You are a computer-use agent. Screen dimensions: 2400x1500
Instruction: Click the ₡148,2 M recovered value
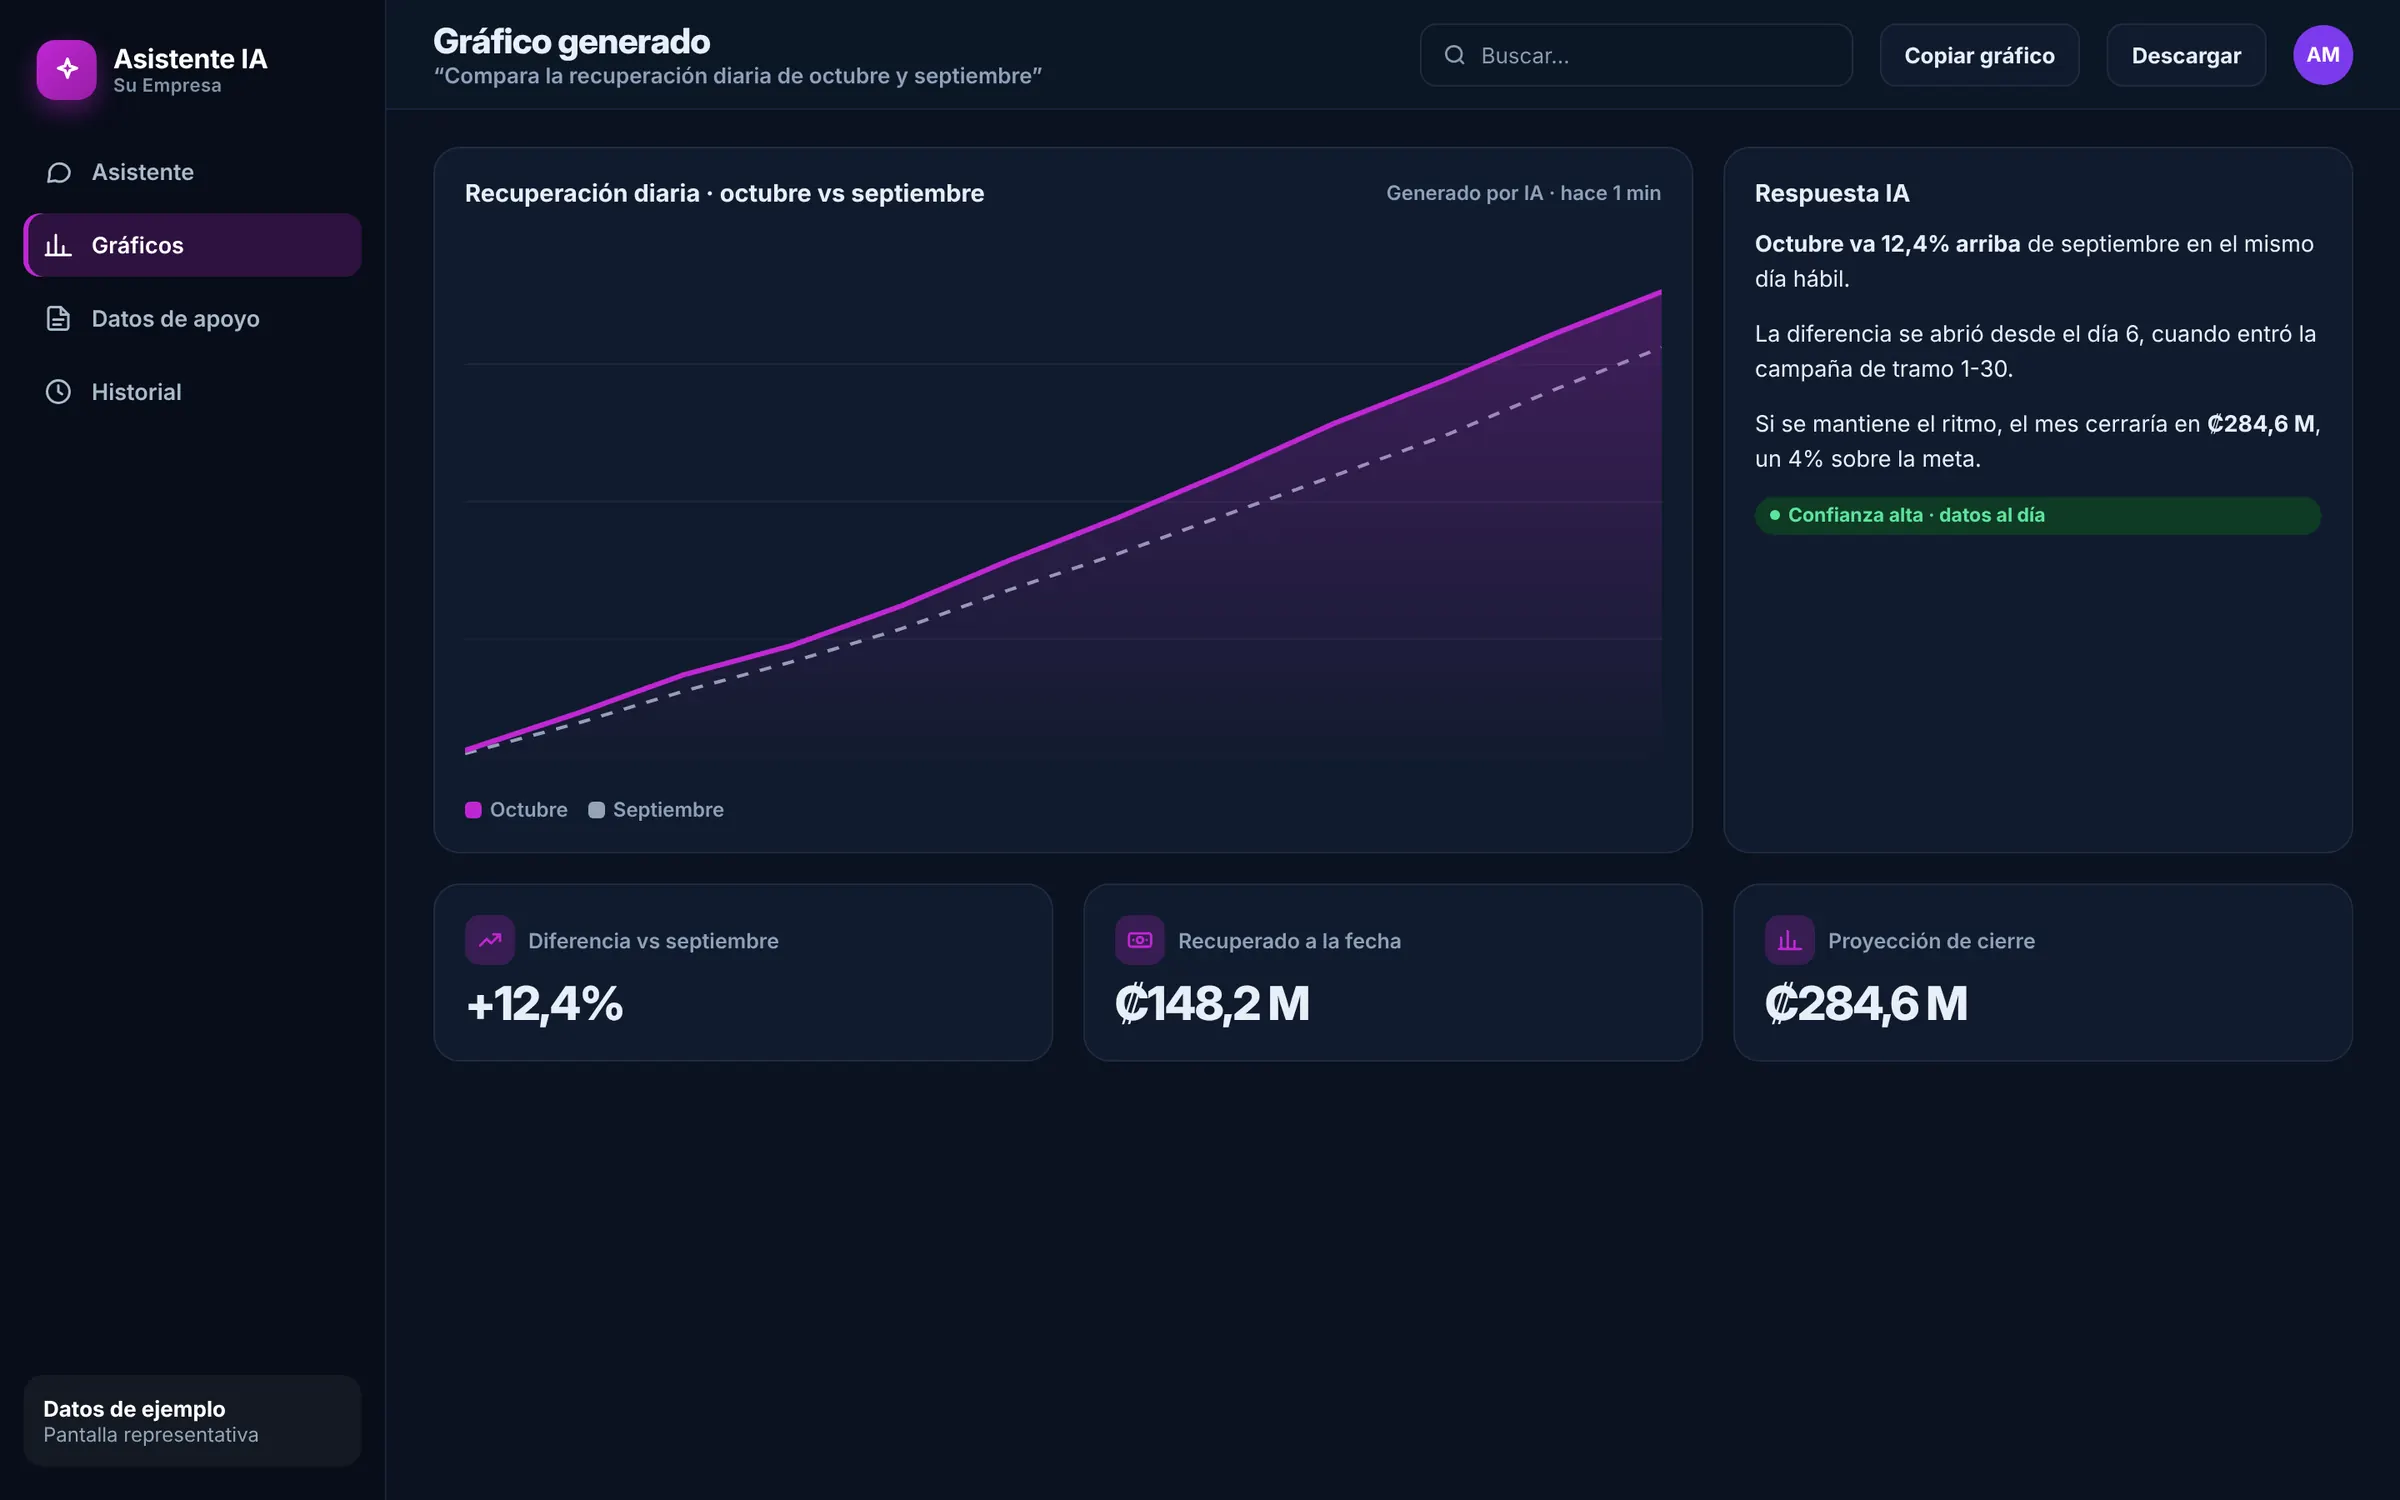pyautogui.click(x=1212, y=1003)
